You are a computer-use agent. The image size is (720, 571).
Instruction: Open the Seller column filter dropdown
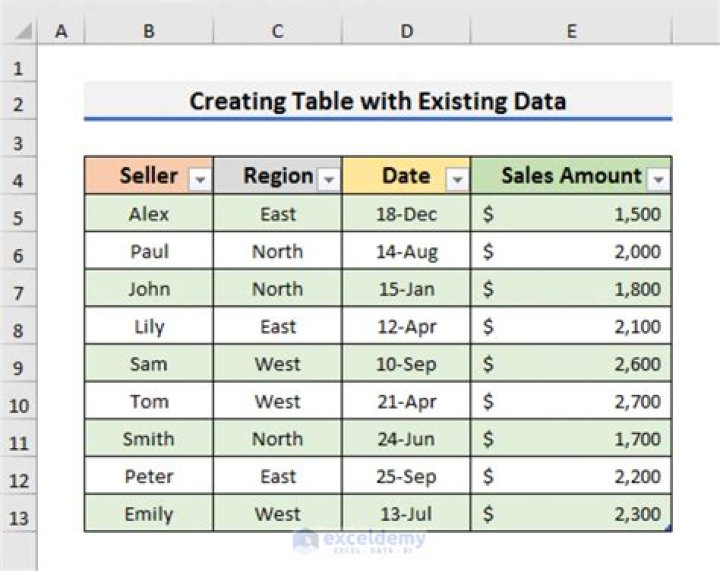click(x=200, y=180)
